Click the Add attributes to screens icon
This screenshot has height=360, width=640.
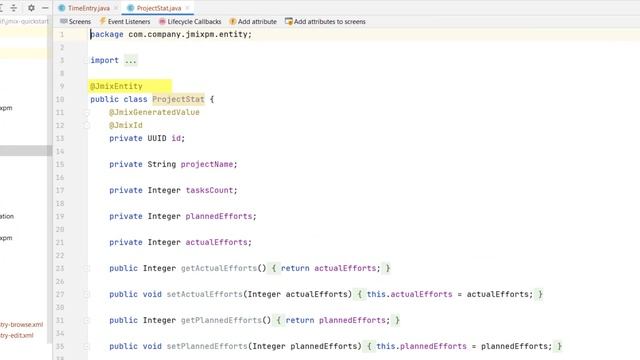click(289, 21)
